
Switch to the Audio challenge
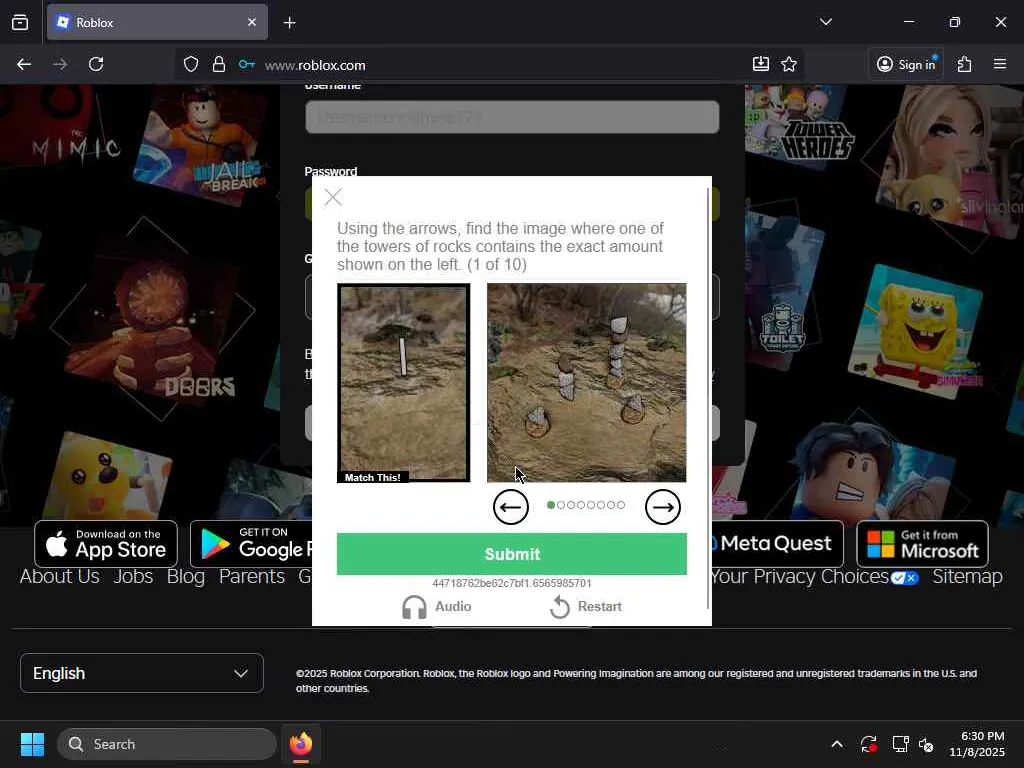click(x=436, y=607)
